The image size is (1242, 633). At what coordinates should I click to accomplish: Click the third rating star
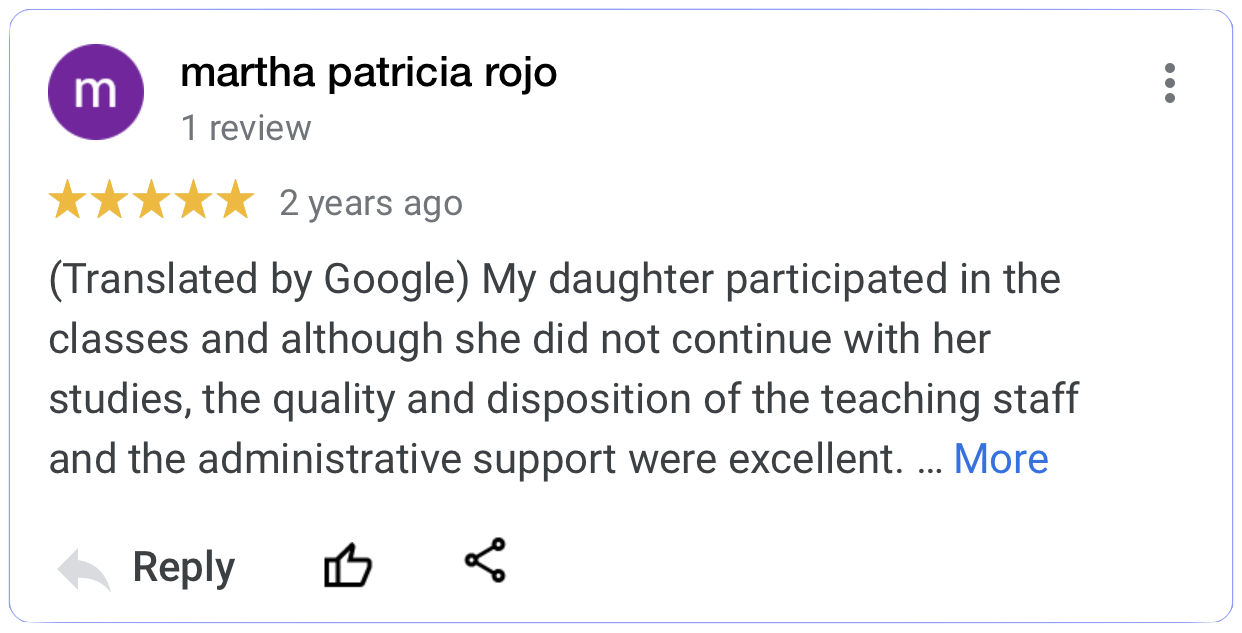pos(152,201)
